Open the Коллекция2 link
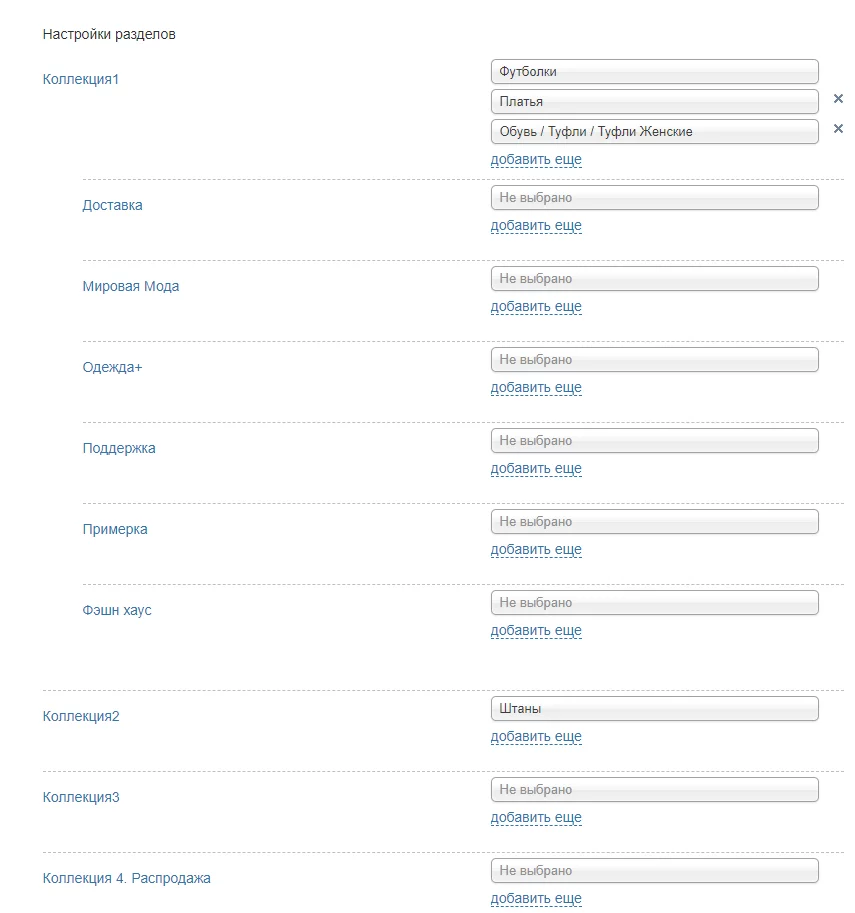This screenshot has width=855, height=913. (x=81, y=716)
